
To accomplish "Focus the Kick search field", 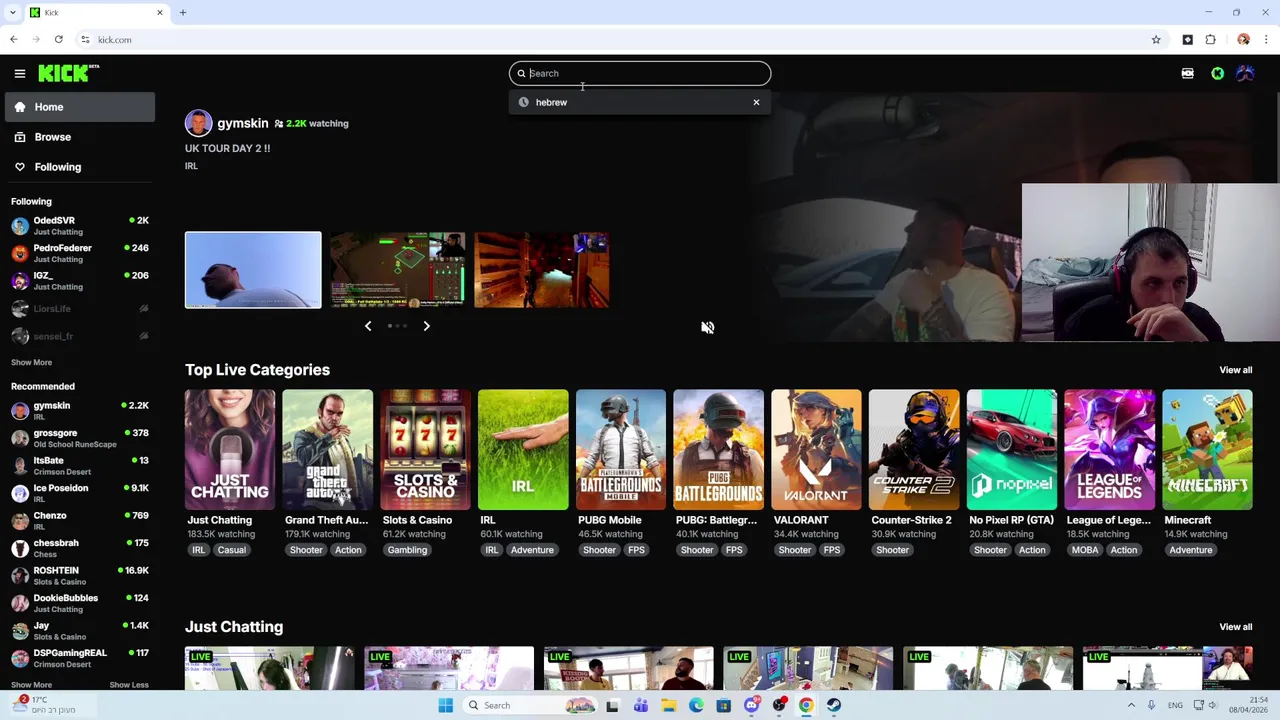I will pos(640,73).
